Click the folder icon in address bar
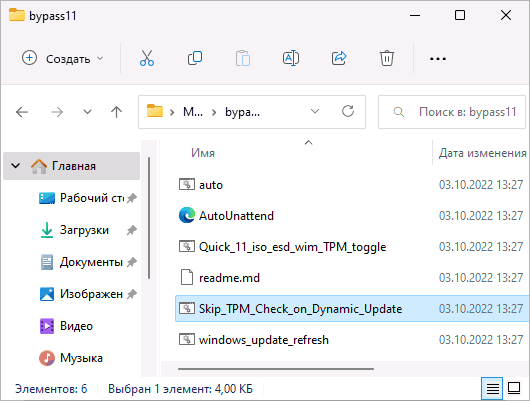This screenshot has width=530, height=401. click(x=155, y=111)
